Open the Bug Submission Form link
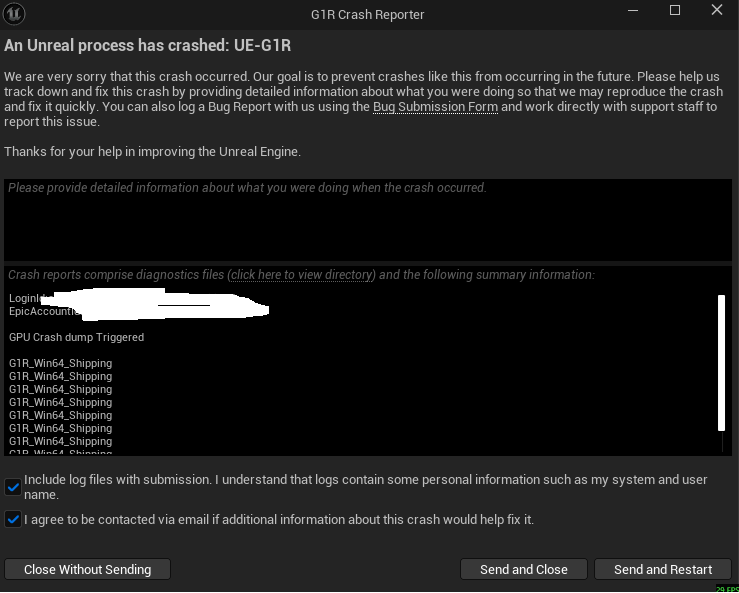This screenshot has height=593, width=739. pos(435,107)
